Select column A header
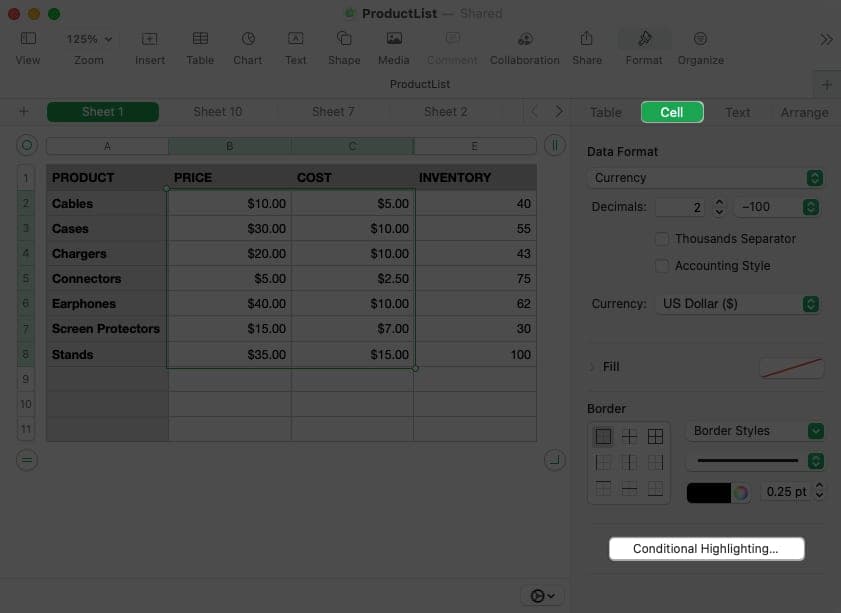Image resolution: width=841 pixels, height=613 pixels. pyautogui.click(x=107, y=146)
